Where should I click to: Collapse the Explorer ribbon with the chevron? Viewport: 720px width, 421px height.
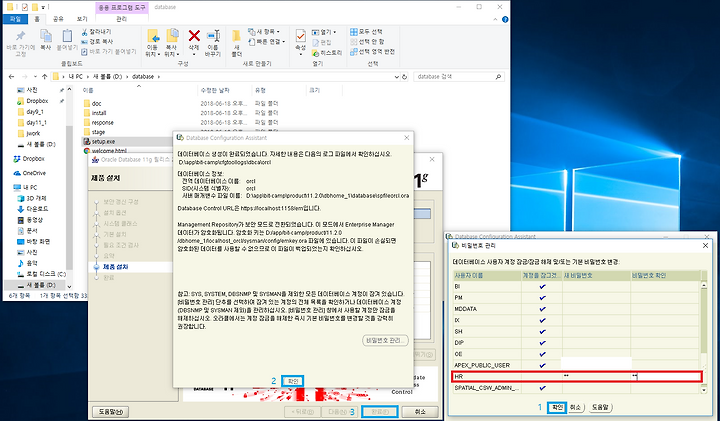(x=495, y=19)
